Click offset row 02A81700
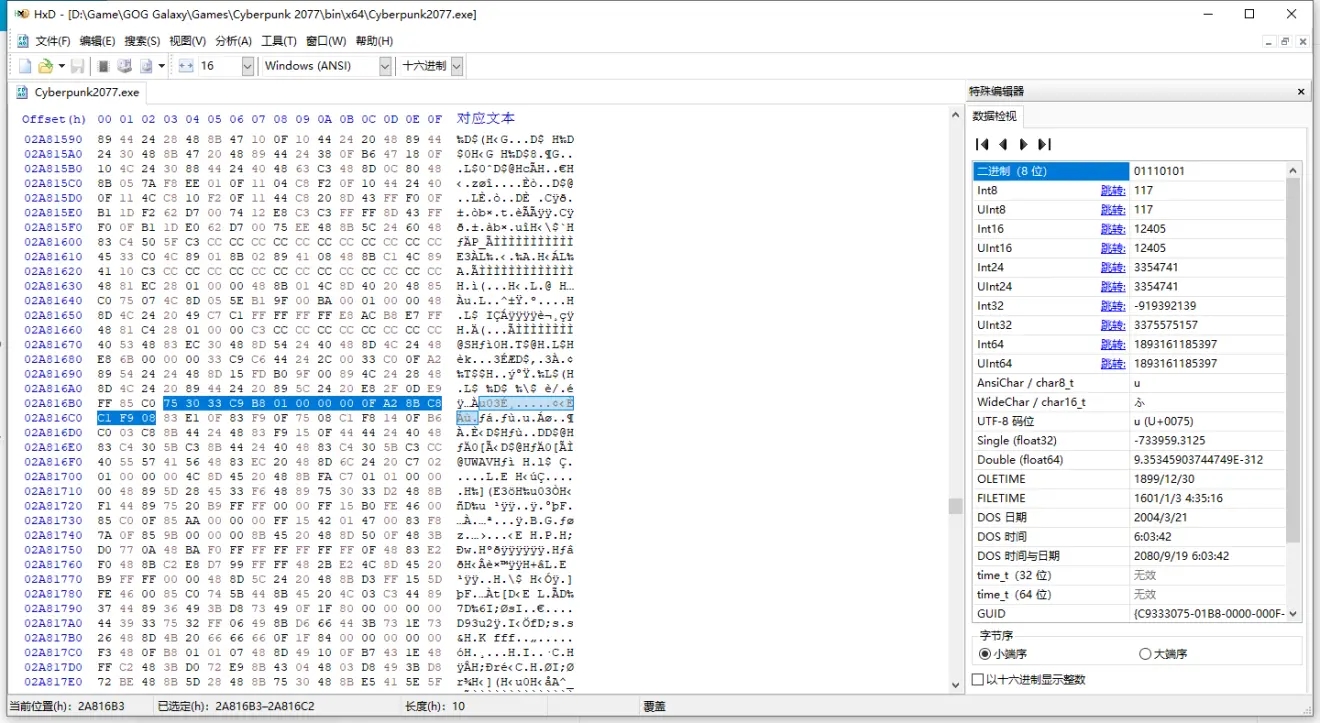This screenshot has width=1320, height=723. [53, 479]
